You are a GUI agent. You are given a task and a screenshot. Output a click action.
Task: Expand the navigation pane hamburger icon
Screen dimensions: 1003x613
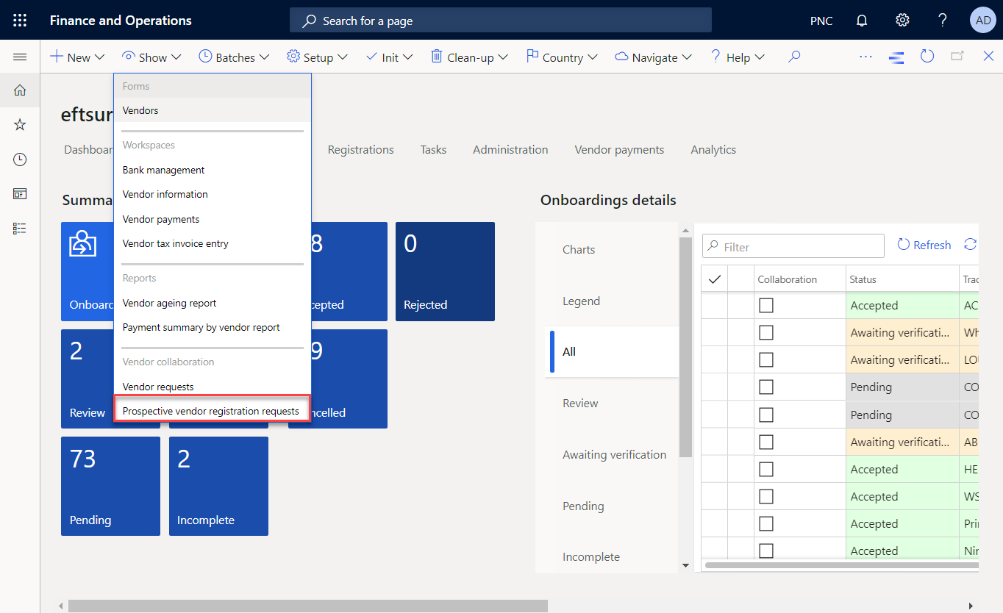click(x=20, y=57)
